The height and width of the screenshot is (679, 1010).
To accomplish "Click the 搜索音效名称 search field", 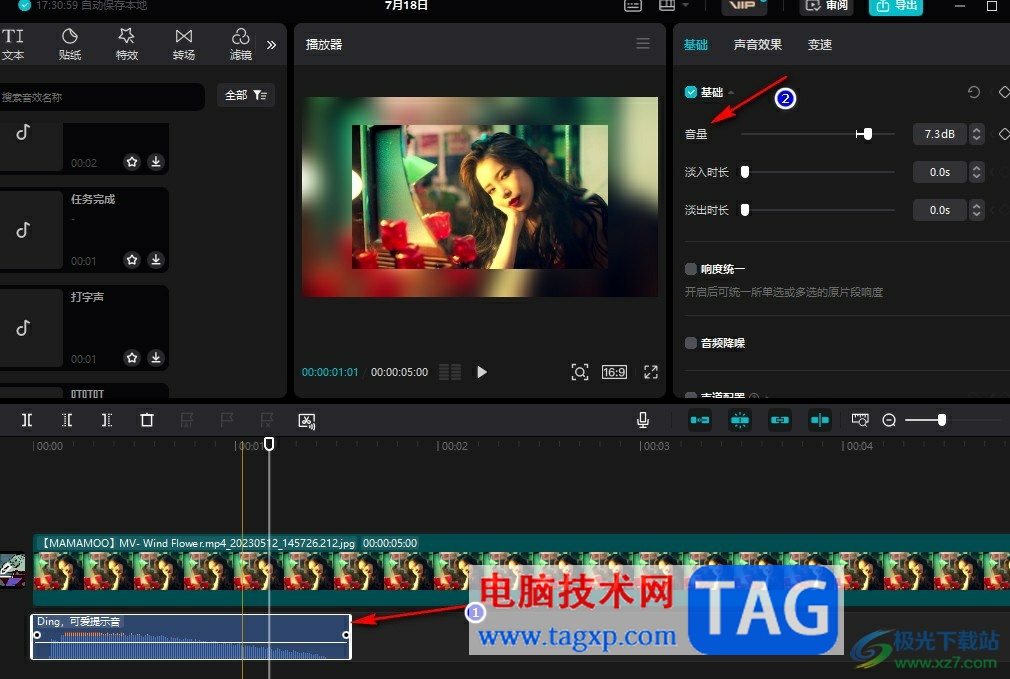I will point(101,97).
